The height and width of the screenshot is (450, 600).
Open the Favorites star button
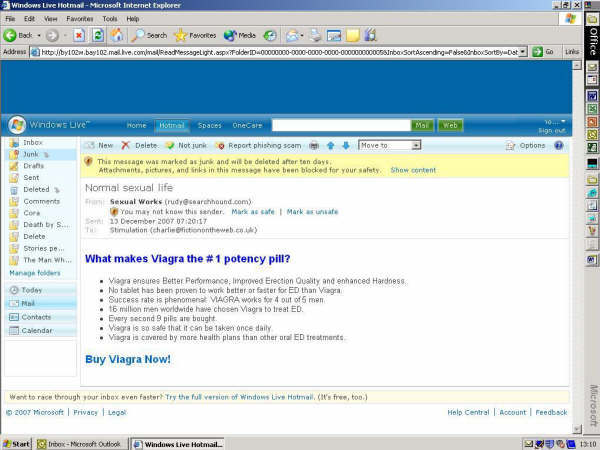(195, 36)
